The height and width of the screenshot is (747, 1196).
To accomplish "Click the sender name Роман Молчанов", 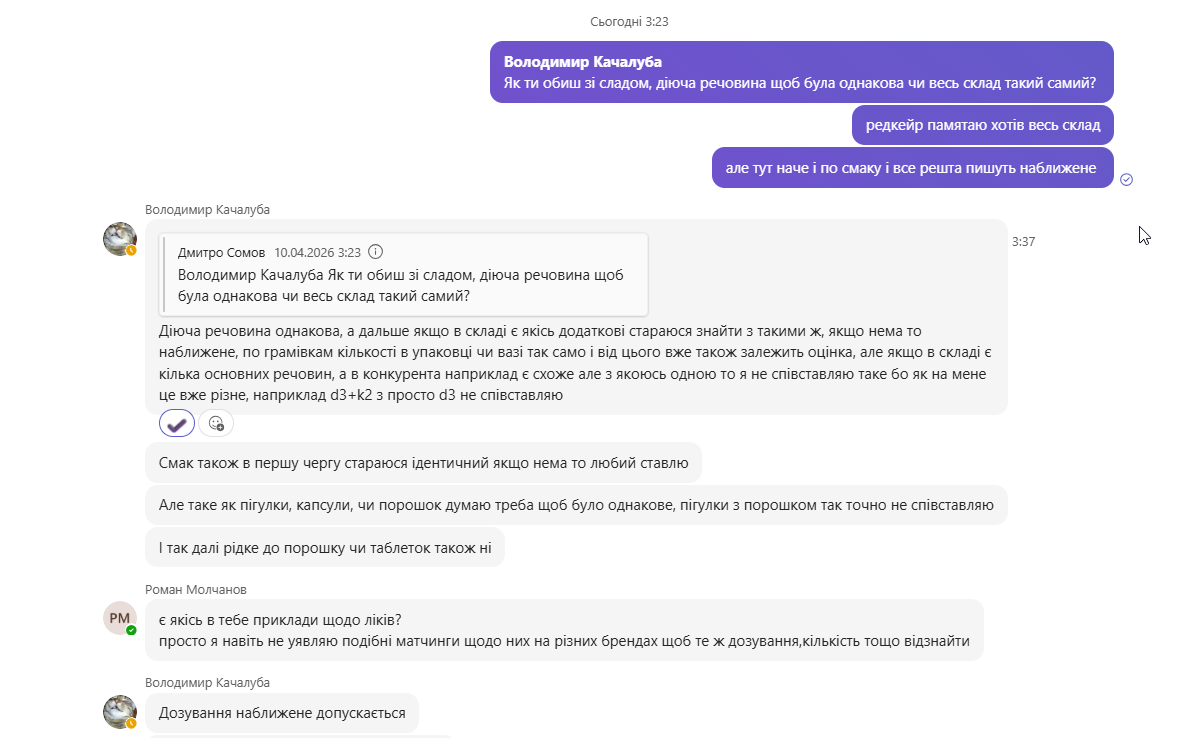I will pos(196,590).
